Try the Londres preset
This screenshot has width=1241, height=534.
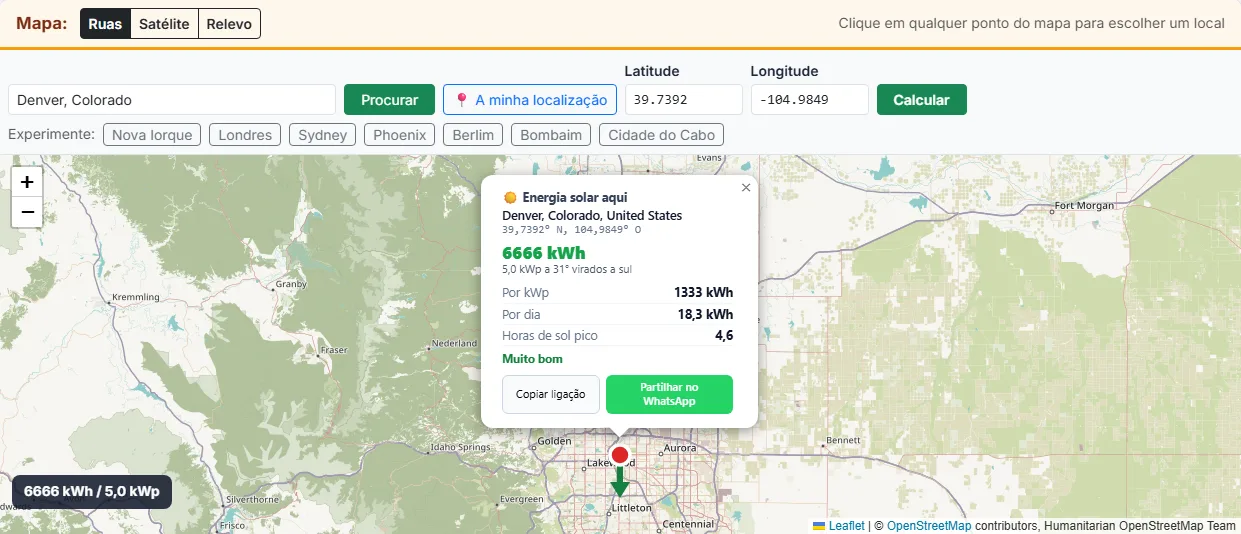point(245,135)
